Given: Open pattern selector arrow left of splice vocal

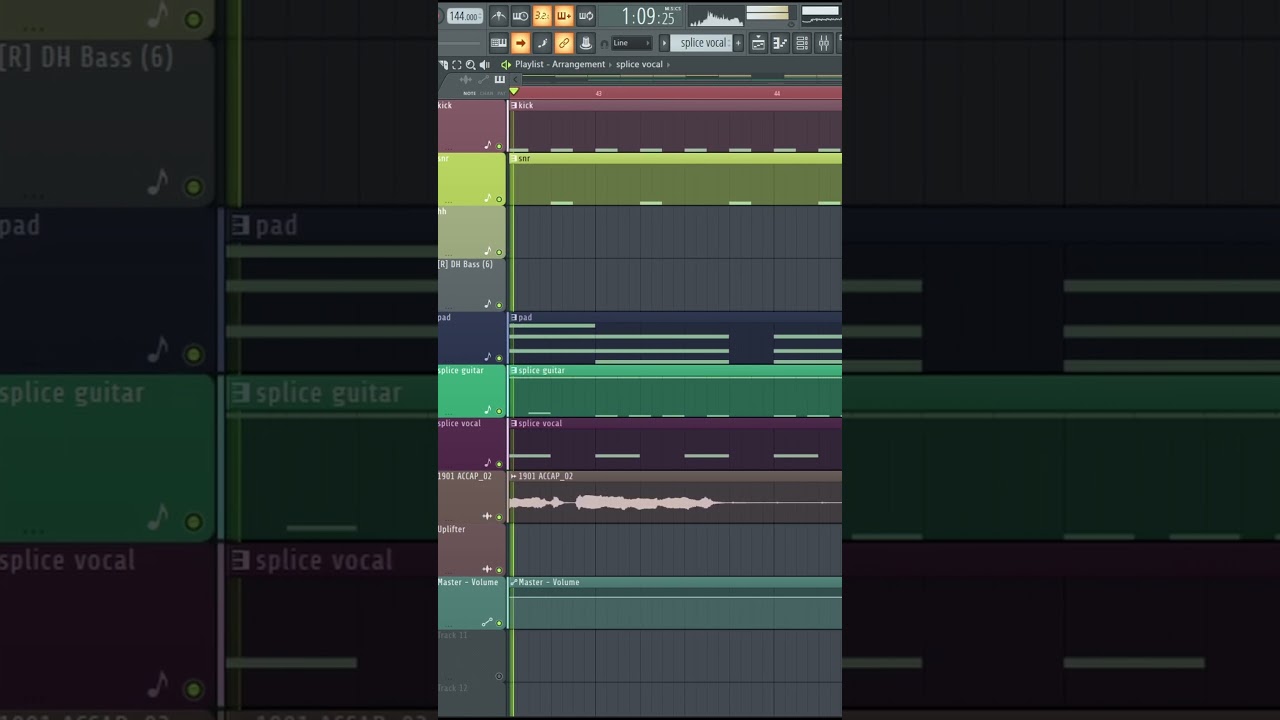Looking at the screenshot, I should (x=664, y=43).
